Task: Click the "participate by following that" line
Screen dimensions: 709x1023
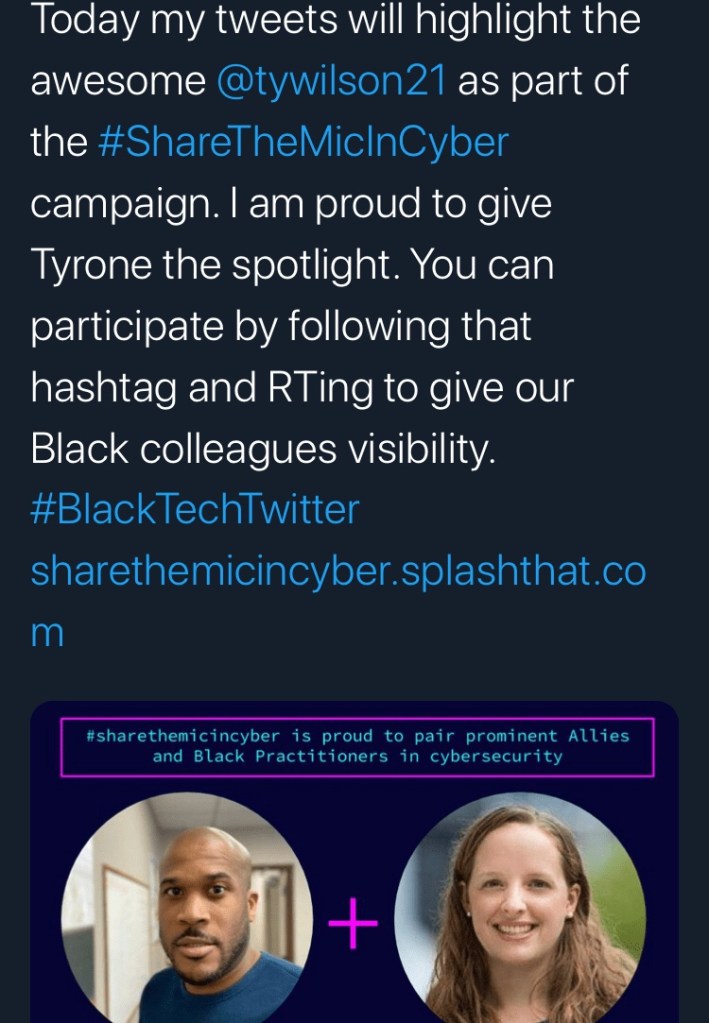Action: click(281, 326)
